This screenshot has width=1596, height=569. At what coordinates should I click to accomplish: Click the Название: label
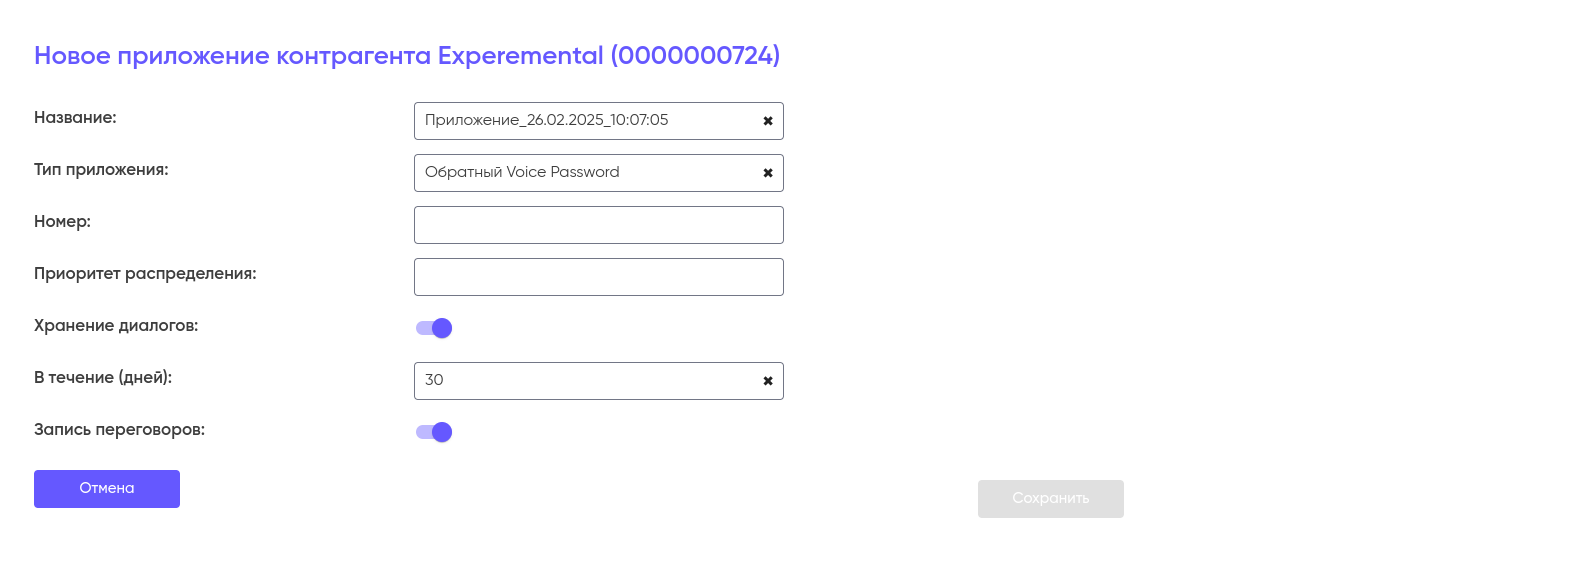[75, 118]
